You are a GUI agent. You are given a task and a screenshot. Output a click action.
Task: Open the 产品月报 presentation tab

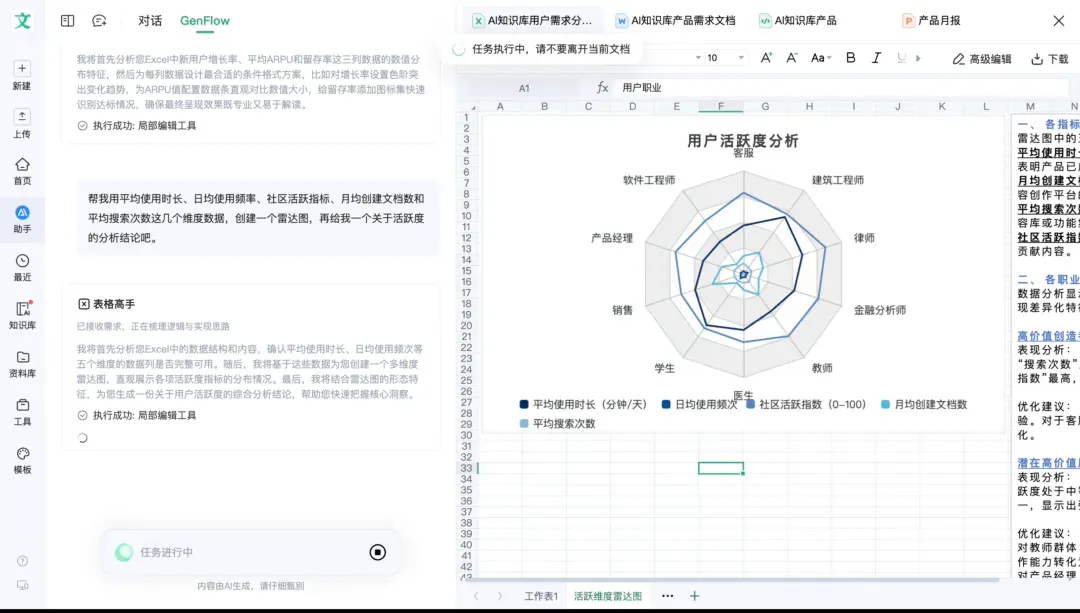[x=931, y=21]
